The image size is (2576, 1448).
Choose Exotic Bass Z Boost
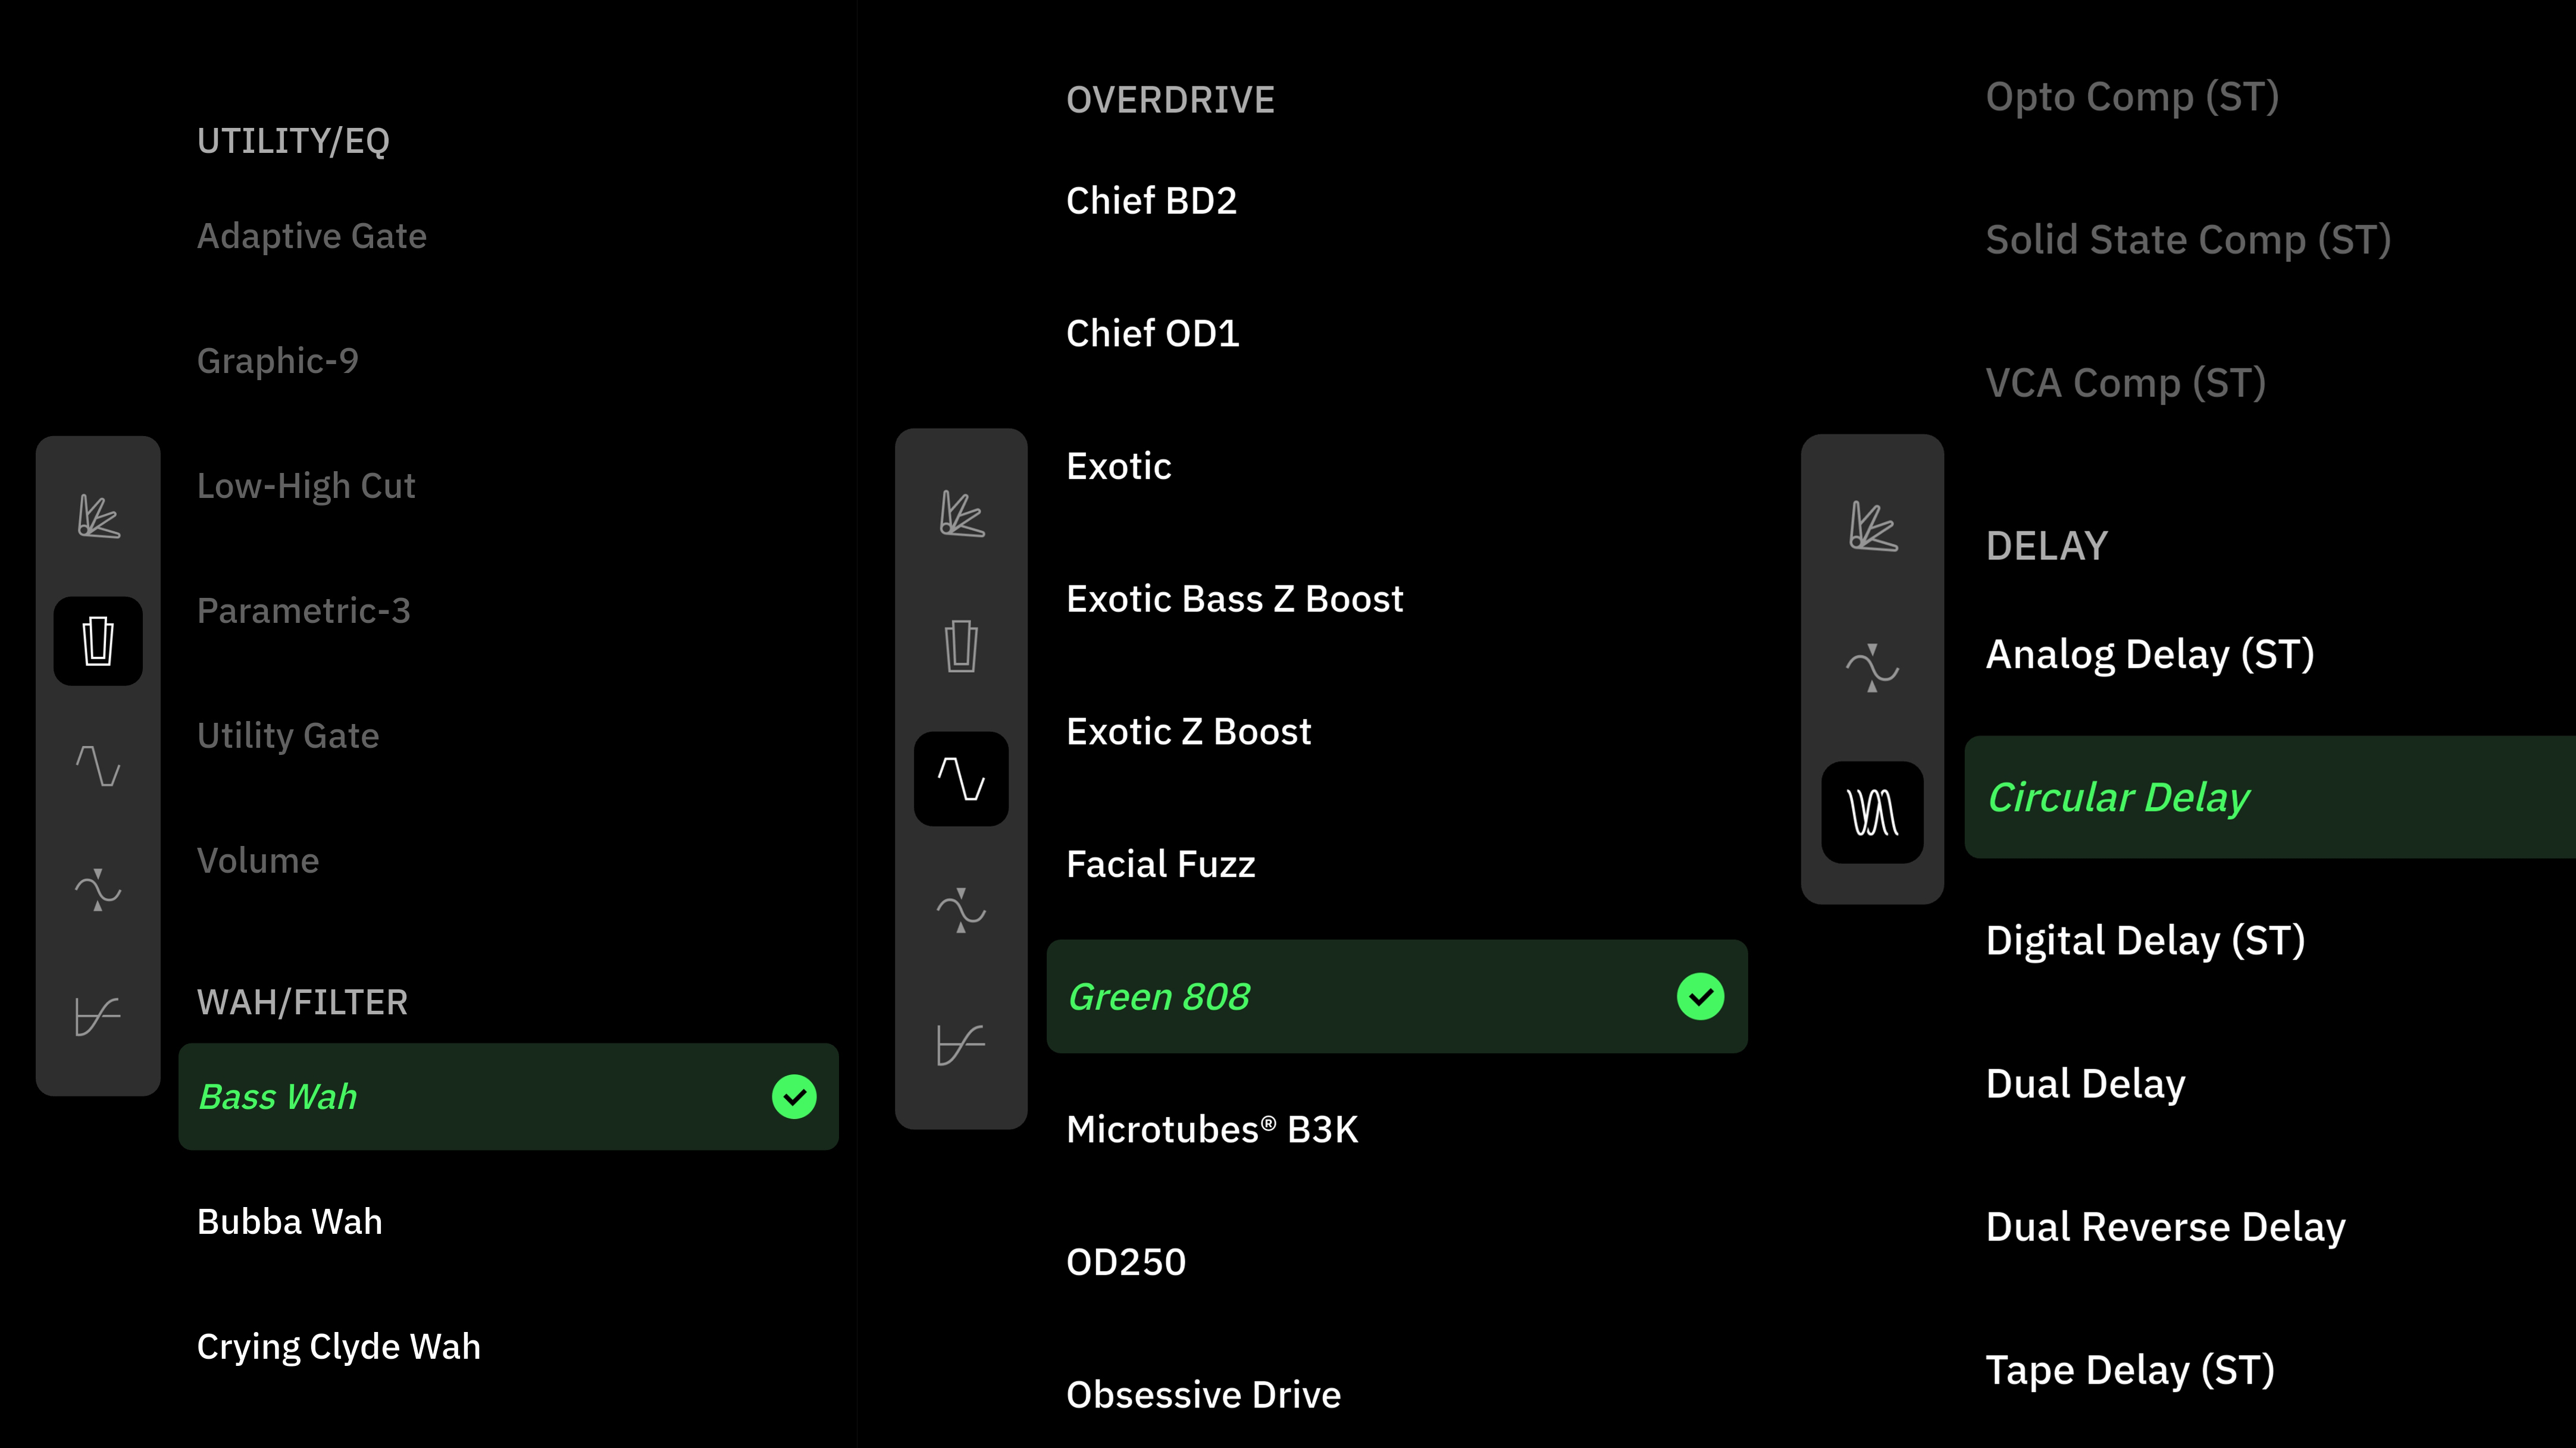(1234, 599)
